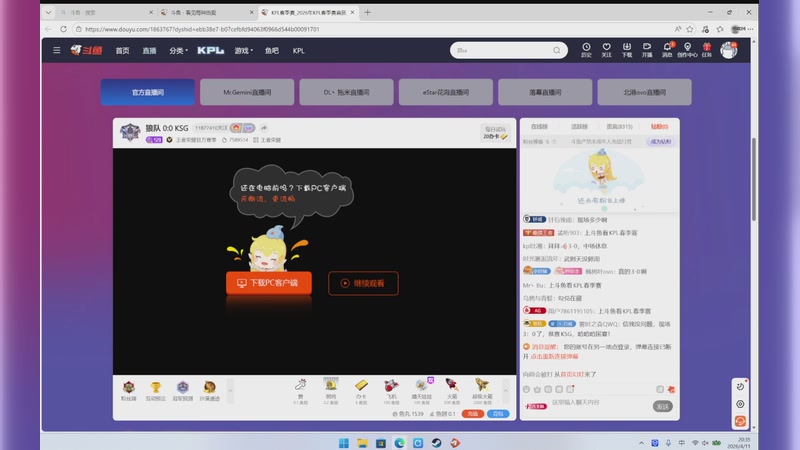The width and height of the screenshot is (800, 450).
Task: Click the crown icon in the chat toolbar
Action: pyautogui.click(x=537, y=389)
